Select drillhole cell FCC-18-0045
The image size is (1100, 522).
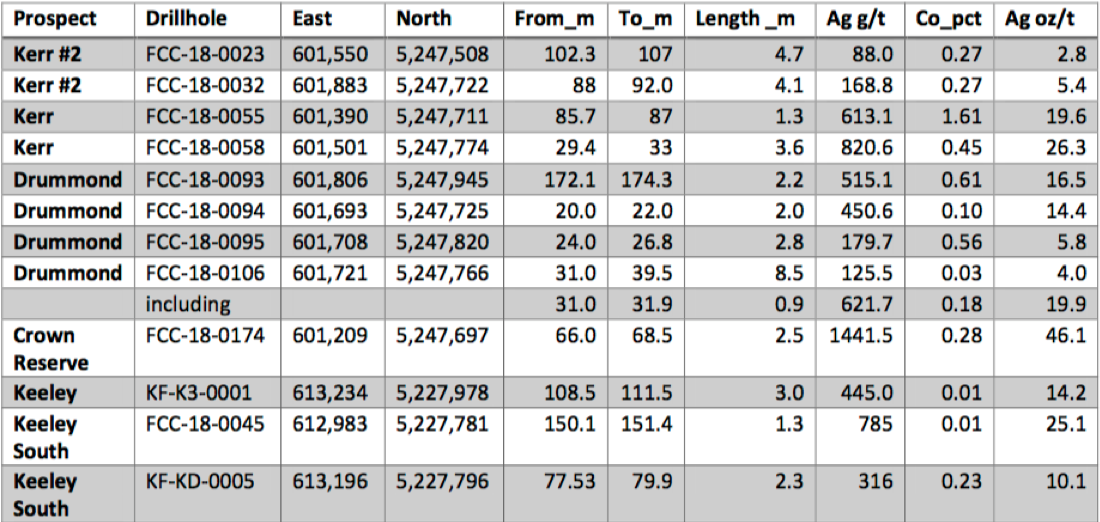click(x=205, y=424)
